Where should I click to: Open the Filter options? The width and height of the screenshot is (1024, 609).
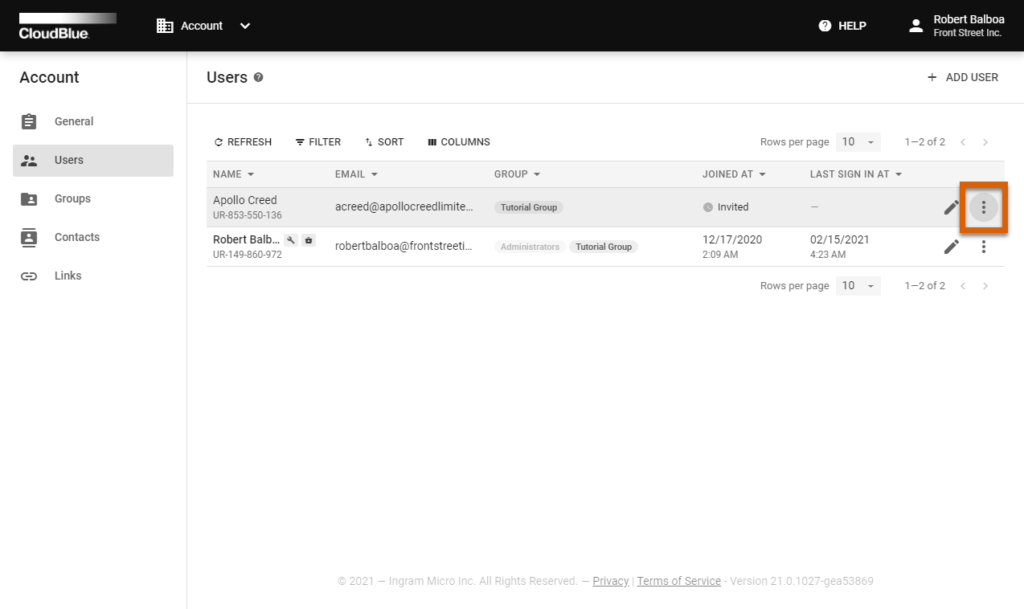point(318,141)
